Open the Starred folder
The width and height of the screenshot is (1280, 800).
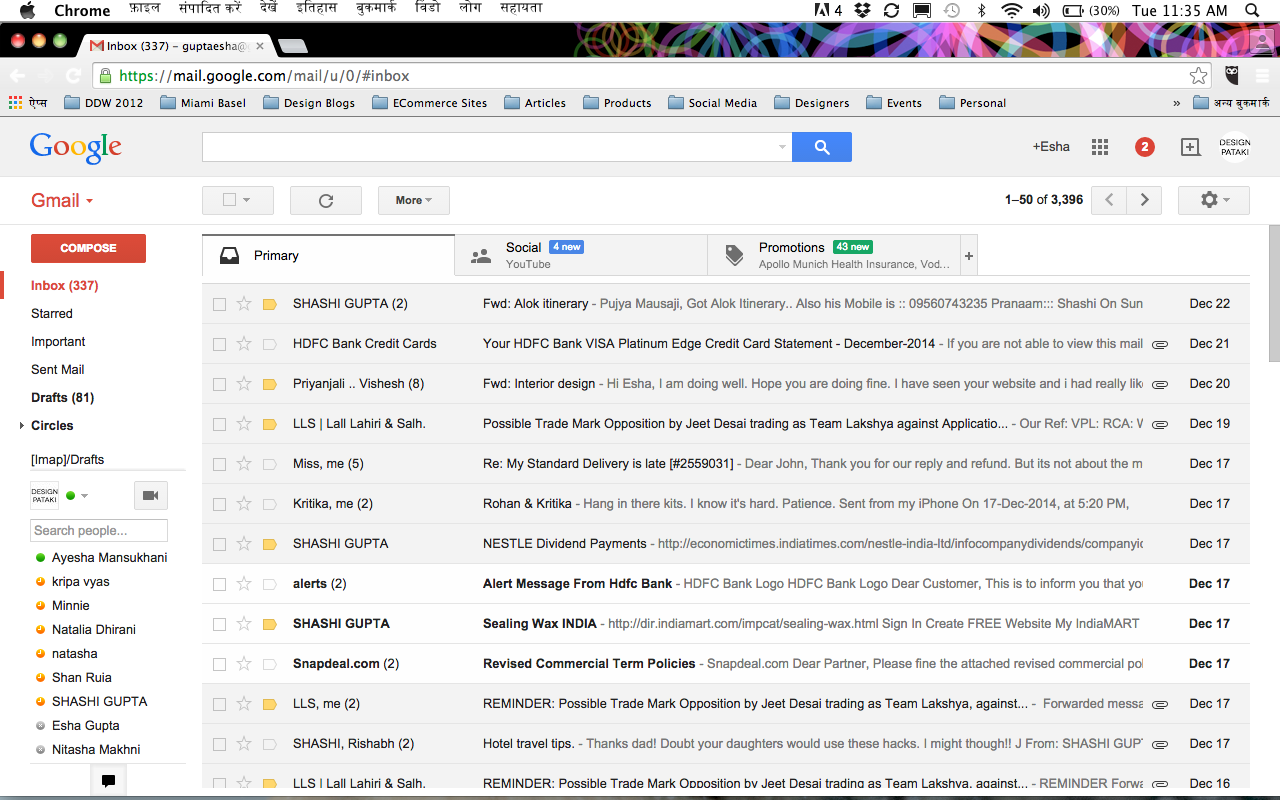click(x=52, y=314)
